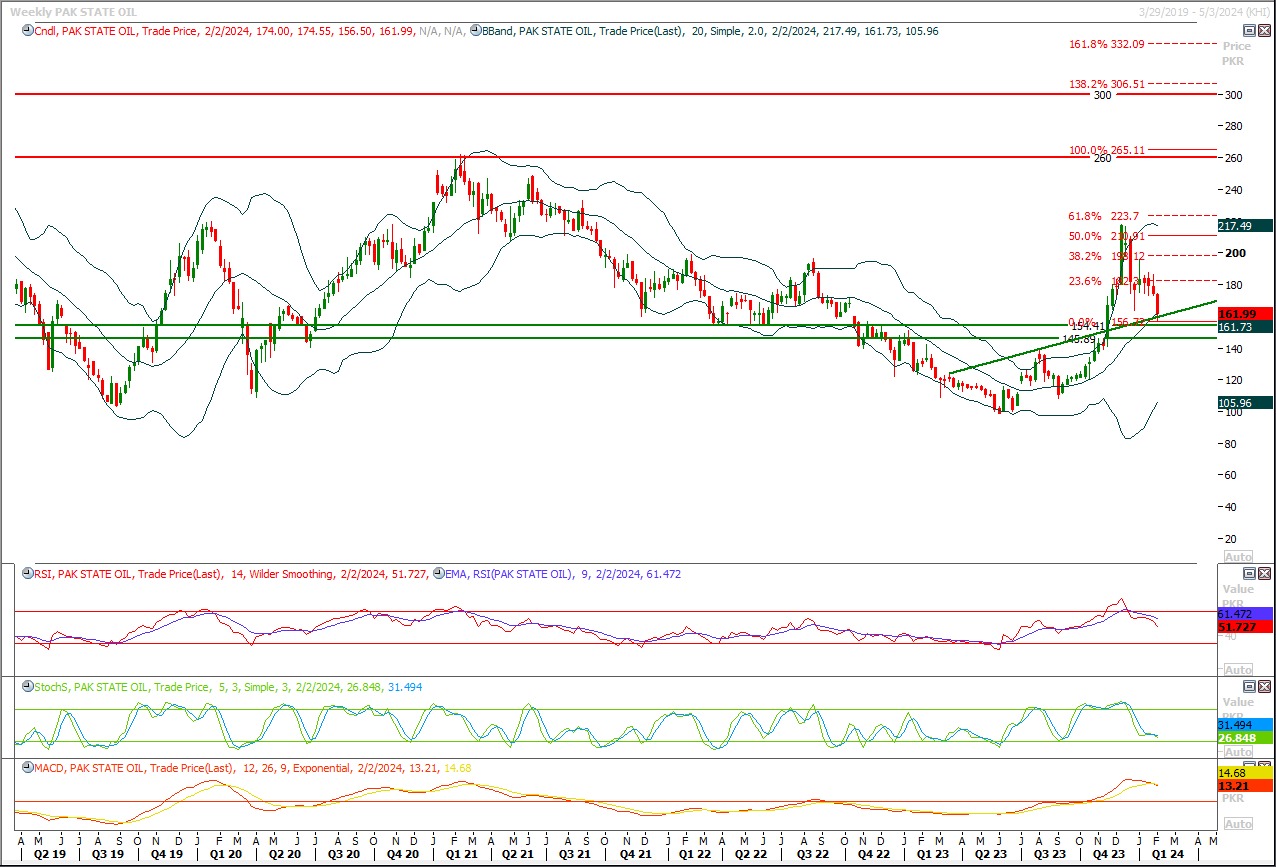Viewport: 1276px width, 867px height.
Task: Maximize the RSI indicator pane
Action: (x=1248, y=574)
